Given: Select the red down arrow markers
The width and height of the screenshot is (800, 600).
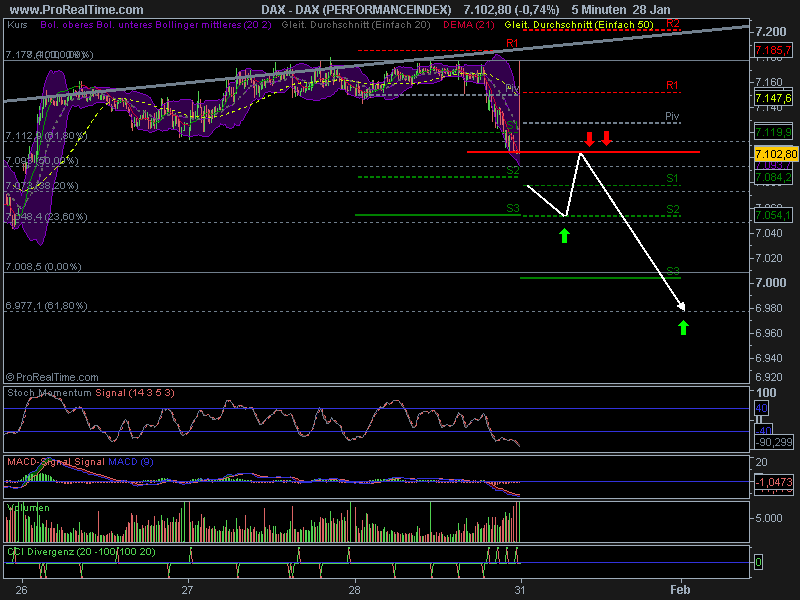Looking at the screenshot, I should tap(599, 138).
